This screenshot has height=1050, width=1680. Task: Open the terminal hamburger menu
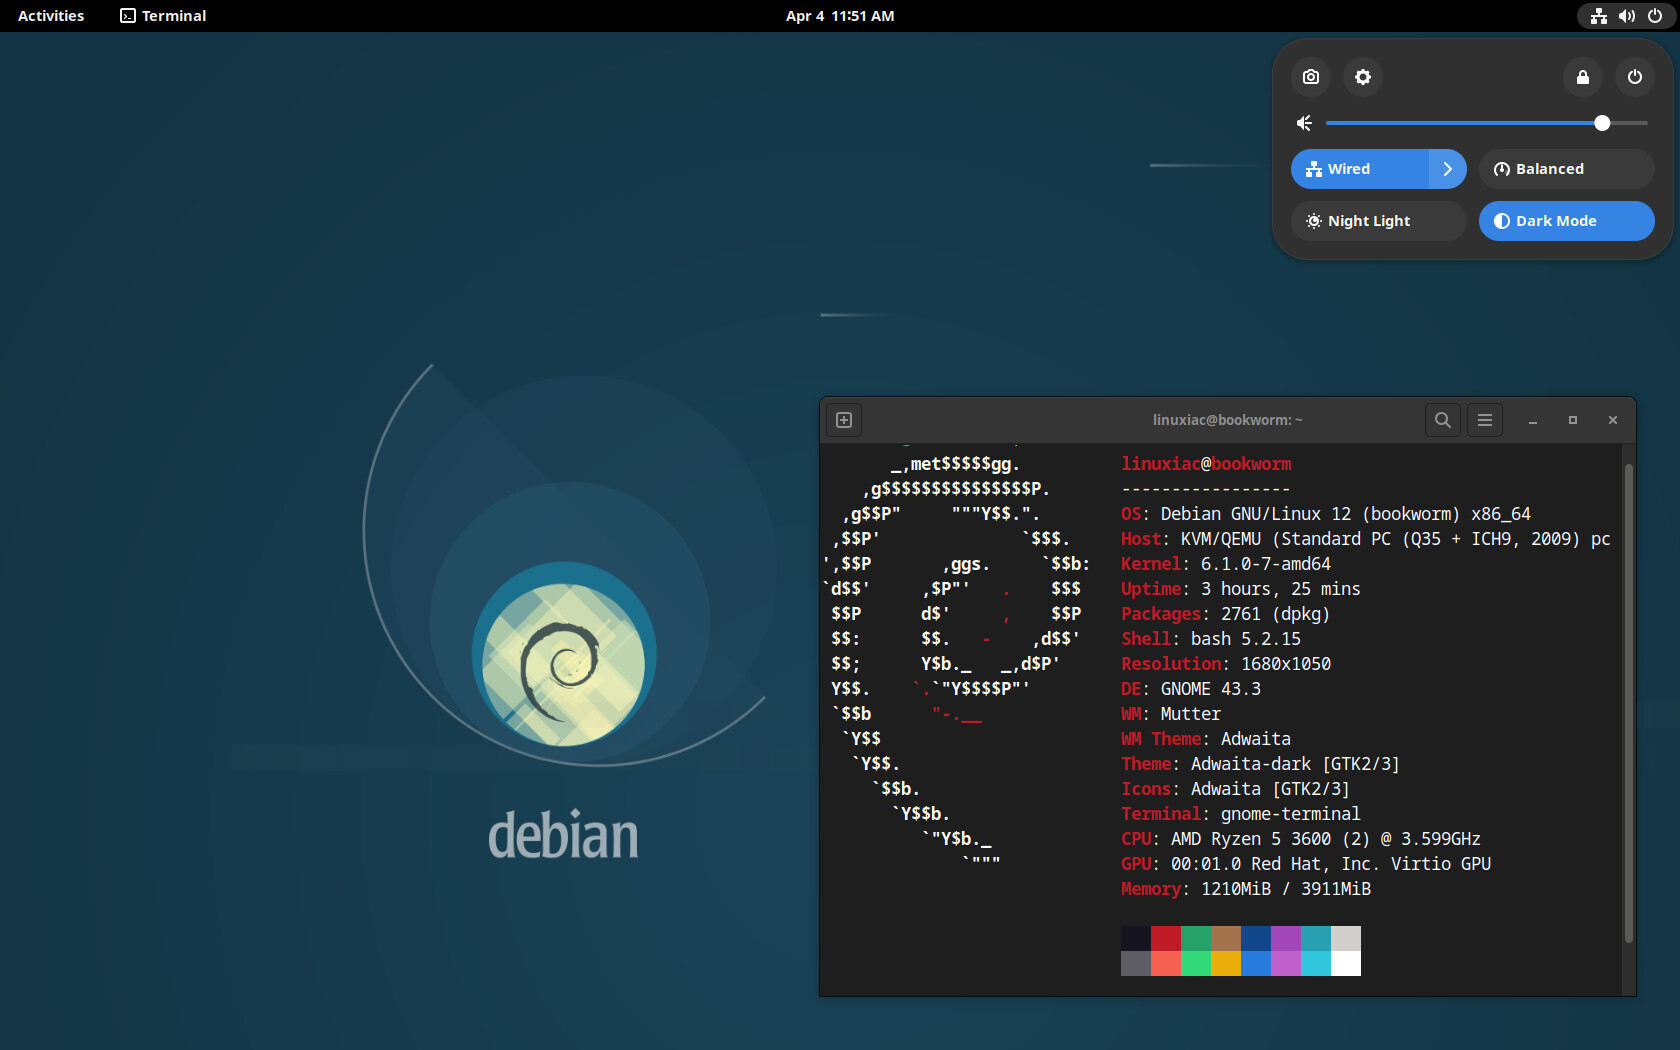[1484, 420]
